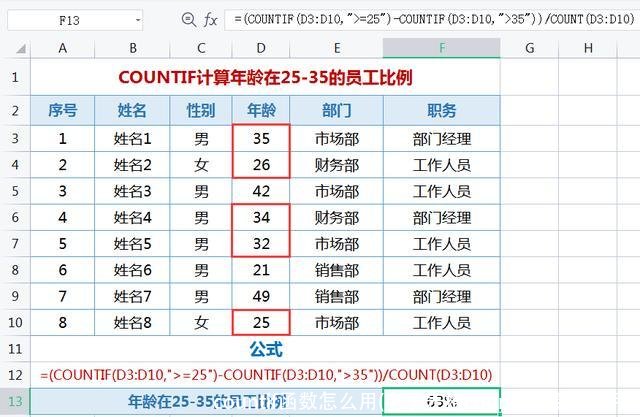This screenshot has height=417, width=640.
Task: Click 女 gender cell in 姓名8 row
Action: (201, 322)
